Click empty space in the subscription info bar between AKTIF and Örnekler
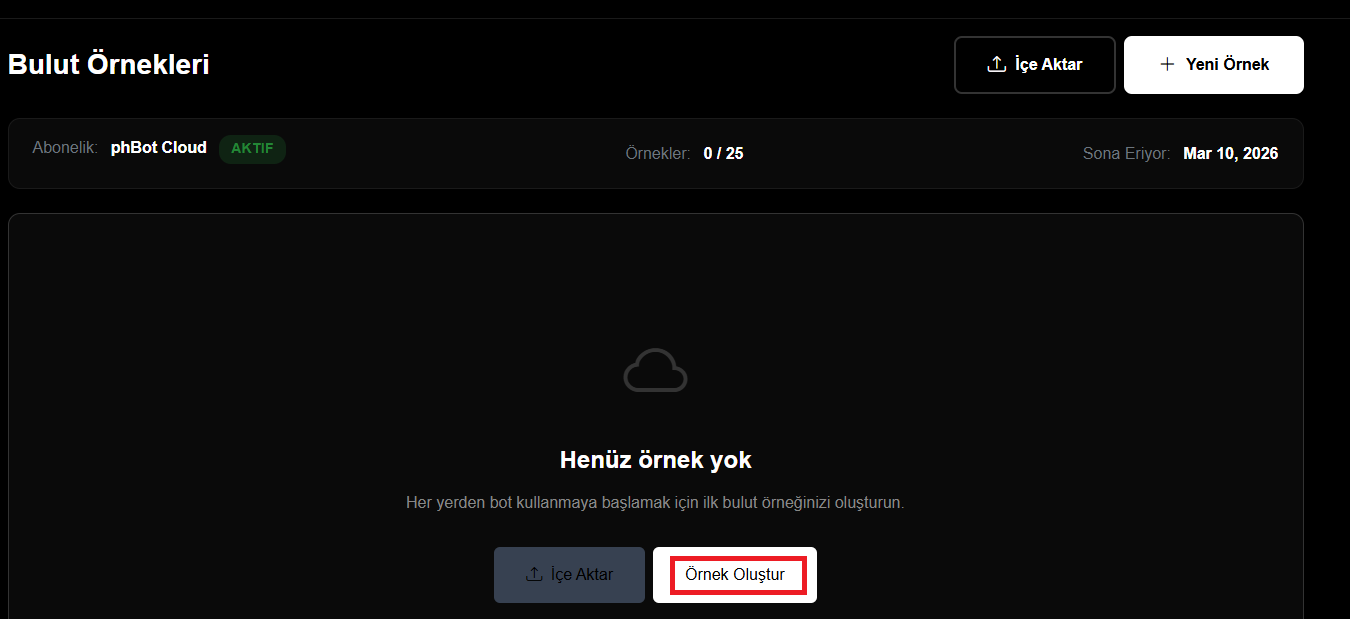The width and height of the screenshot is (1350, 619). coord(450,154)
